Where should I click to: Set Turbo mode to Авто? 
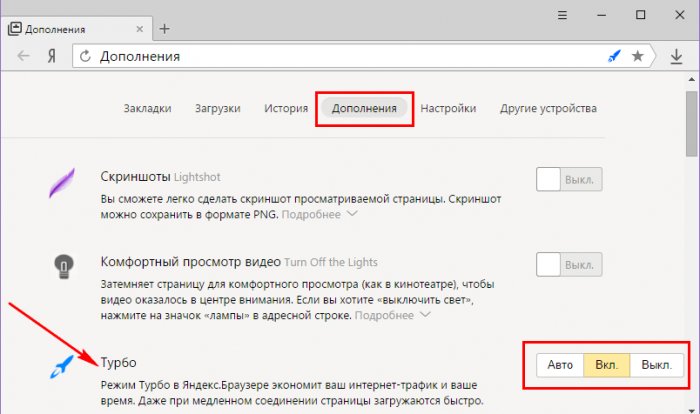pyautogui.click(x=560, y=365)
